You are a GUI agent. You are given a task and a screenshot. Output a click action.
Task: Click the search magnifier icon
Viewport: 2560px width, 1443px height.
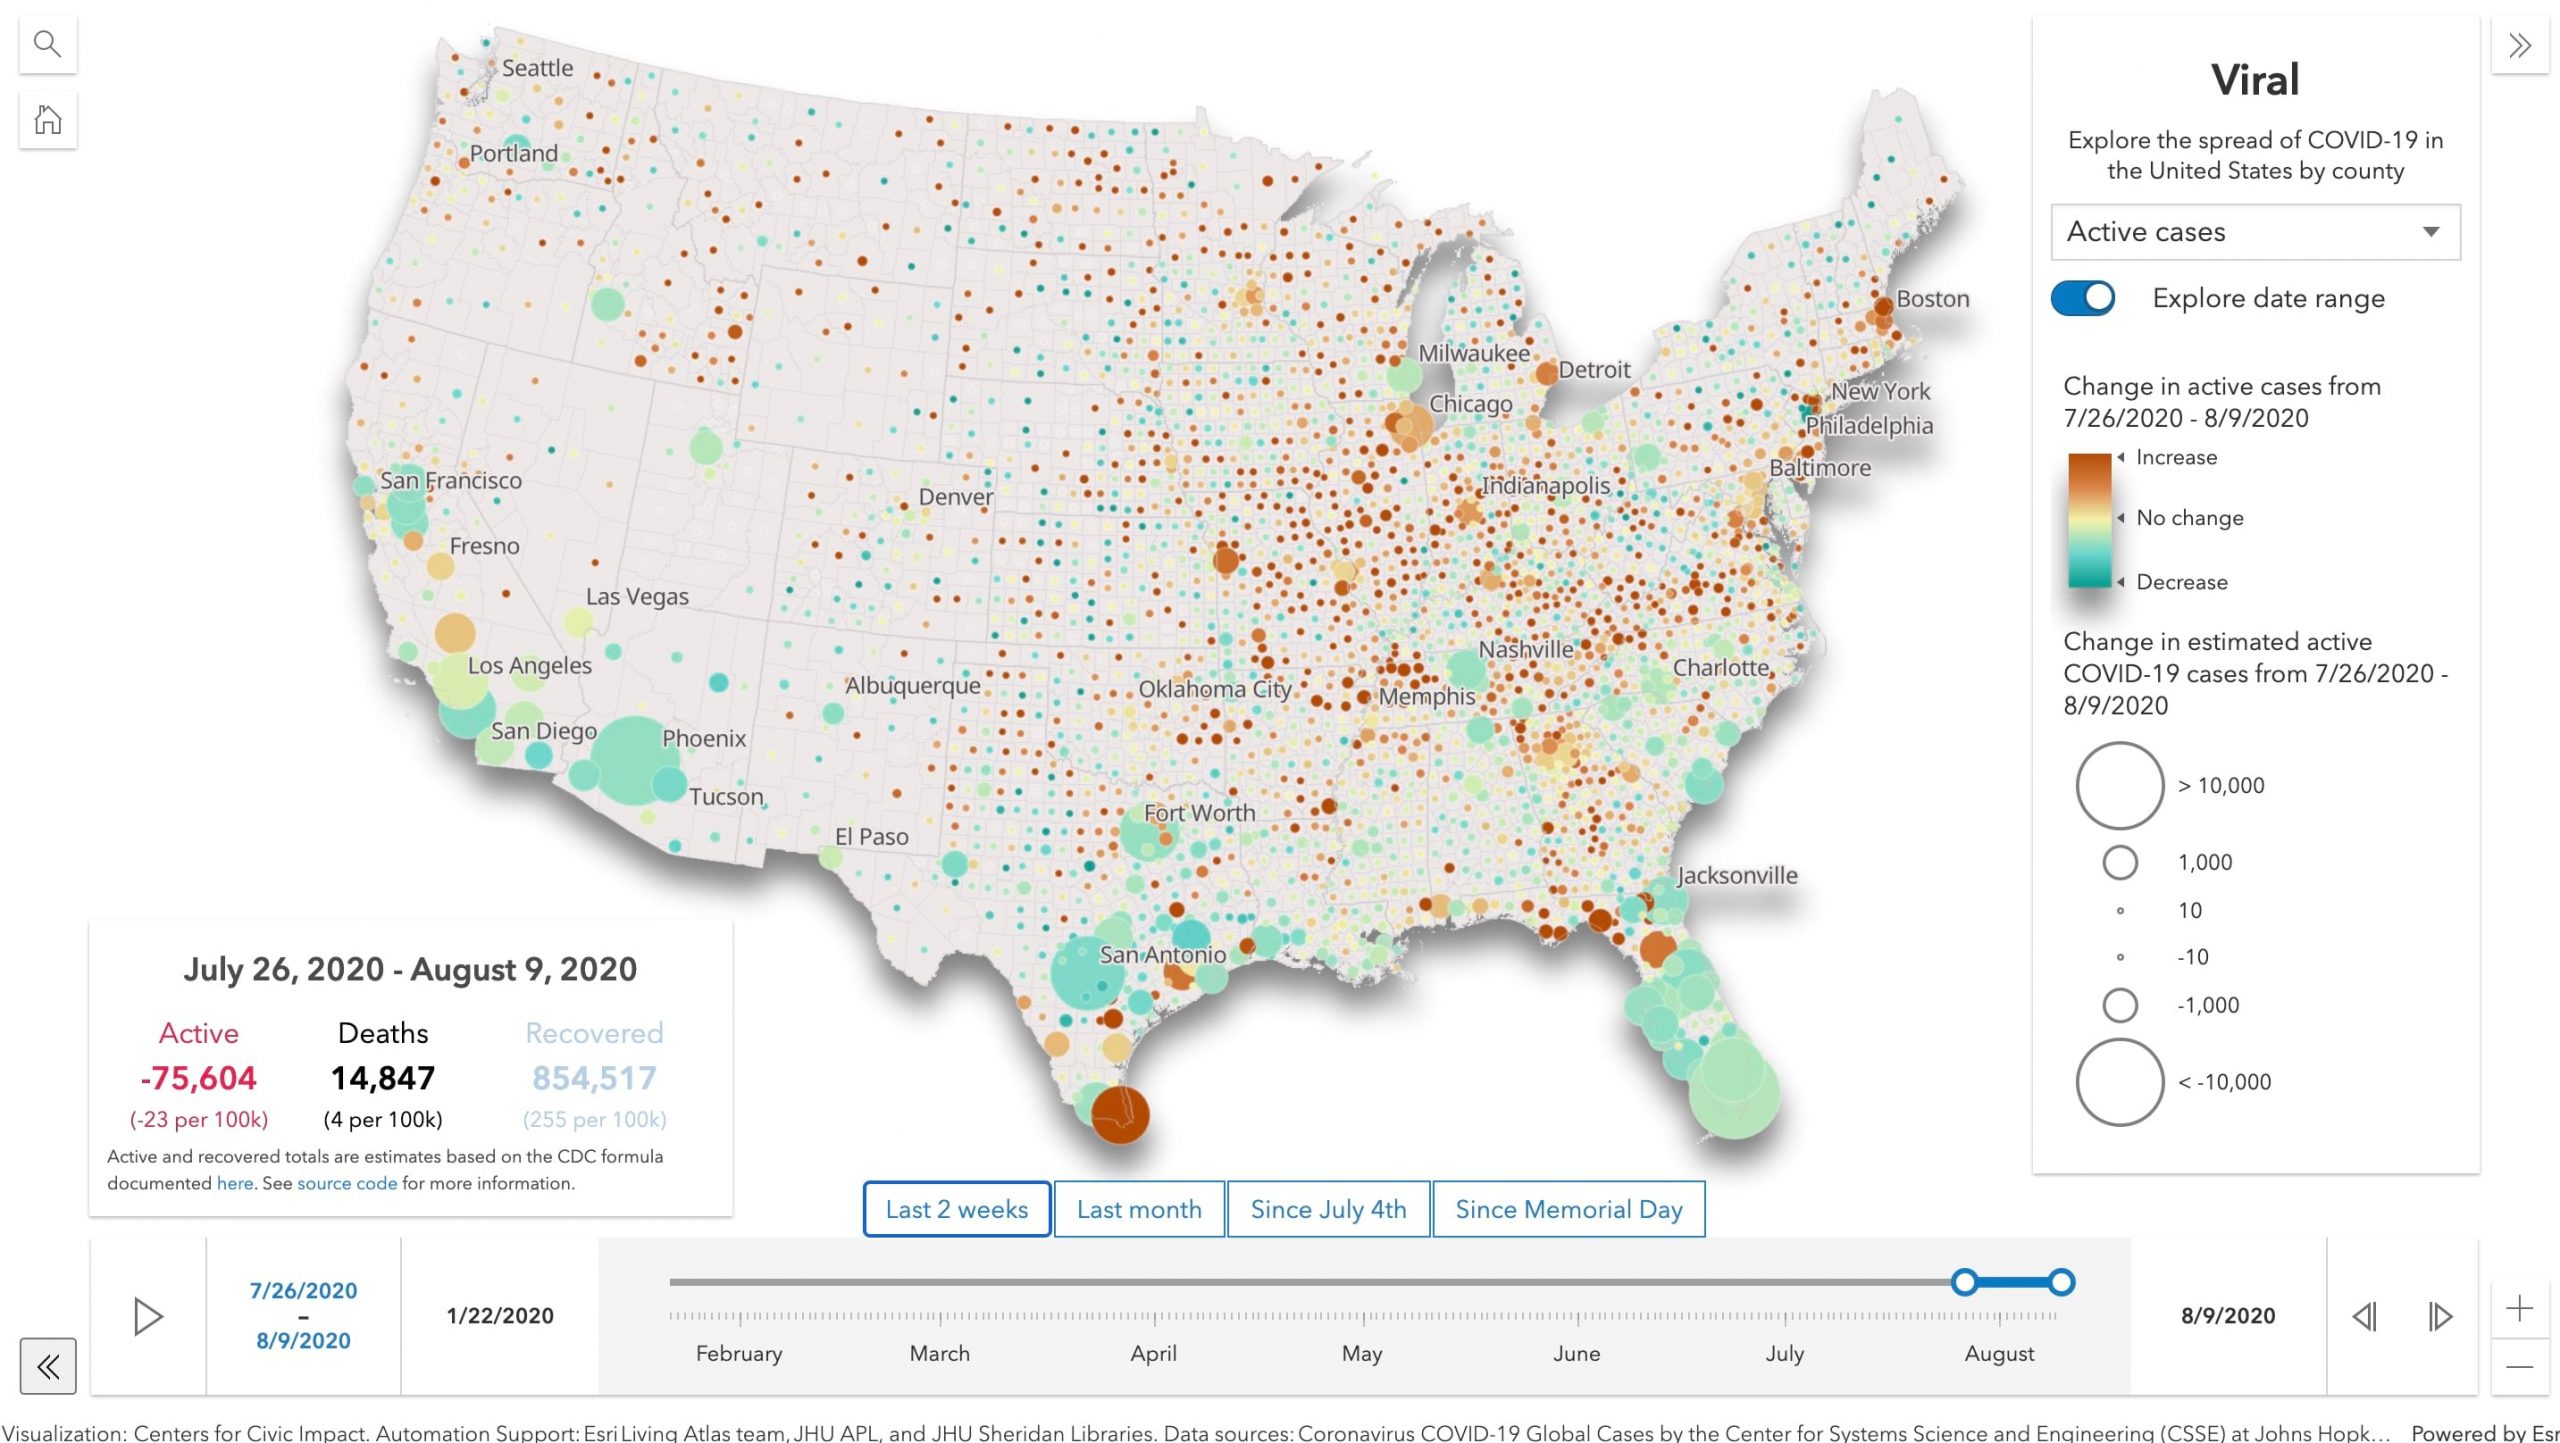click(x=47, y=44)
